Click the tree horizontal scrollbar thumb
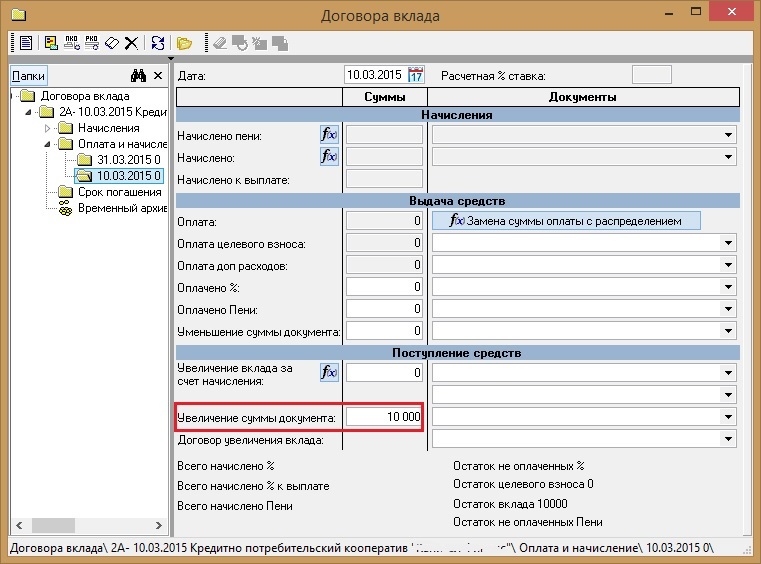The height and width of the screenshot is (564, 761). pyautogui.click(x=53, y=525)
